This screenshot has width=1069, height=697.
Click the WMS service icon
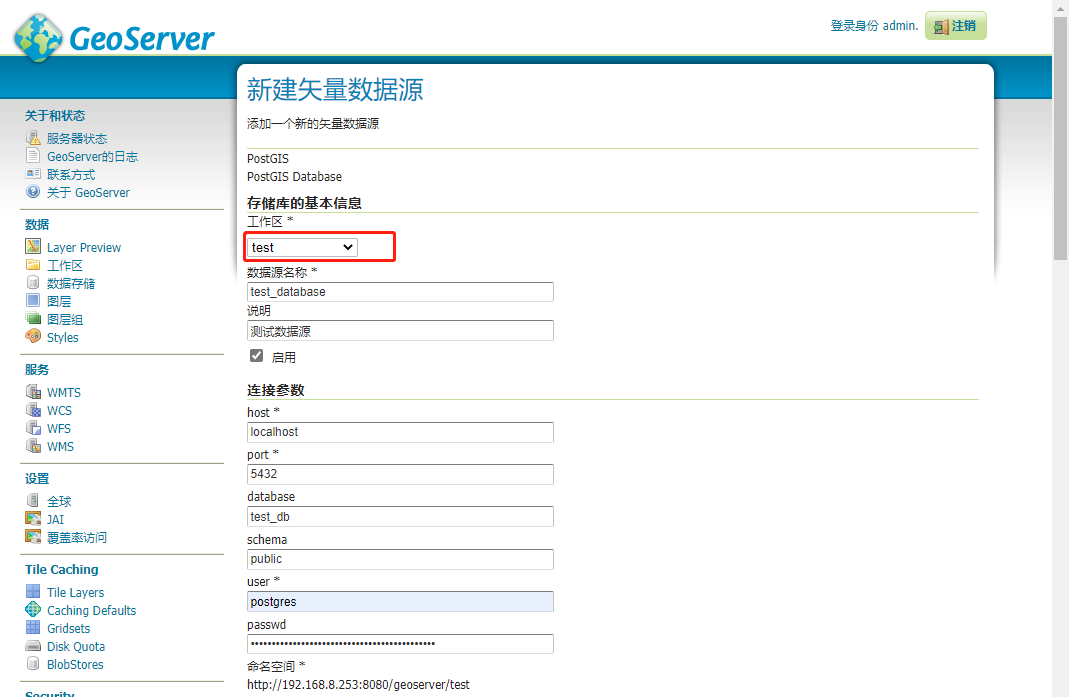pos(33,445)
